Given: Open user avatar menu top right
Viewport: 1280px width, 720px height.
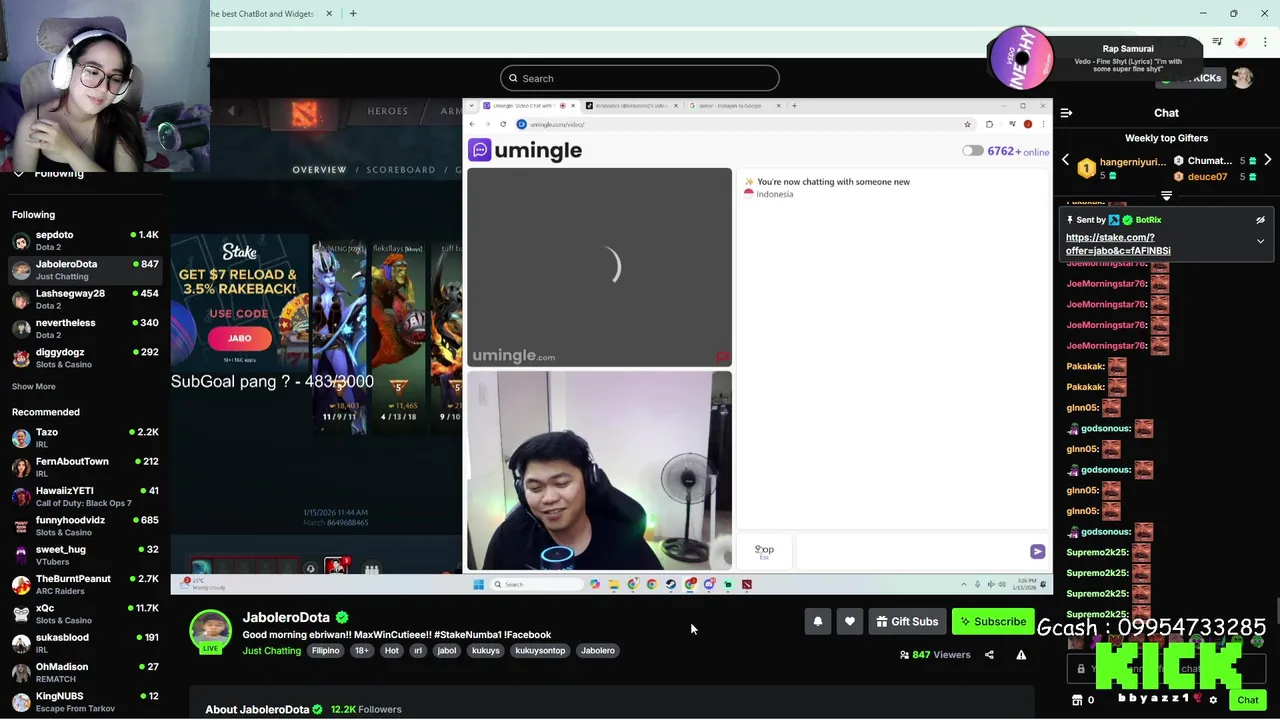Looking at the screenshot, I should 1242,78.
